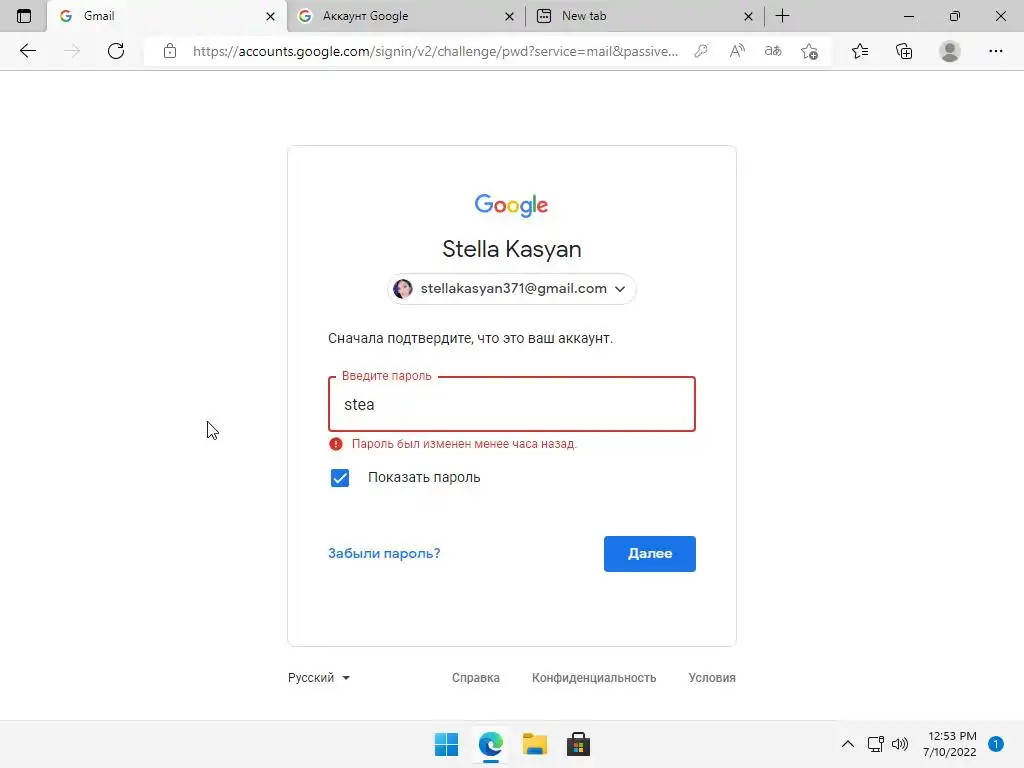Activate Read aloud icon in address bar
The image size is (1024, 768).
pos(737,51)
